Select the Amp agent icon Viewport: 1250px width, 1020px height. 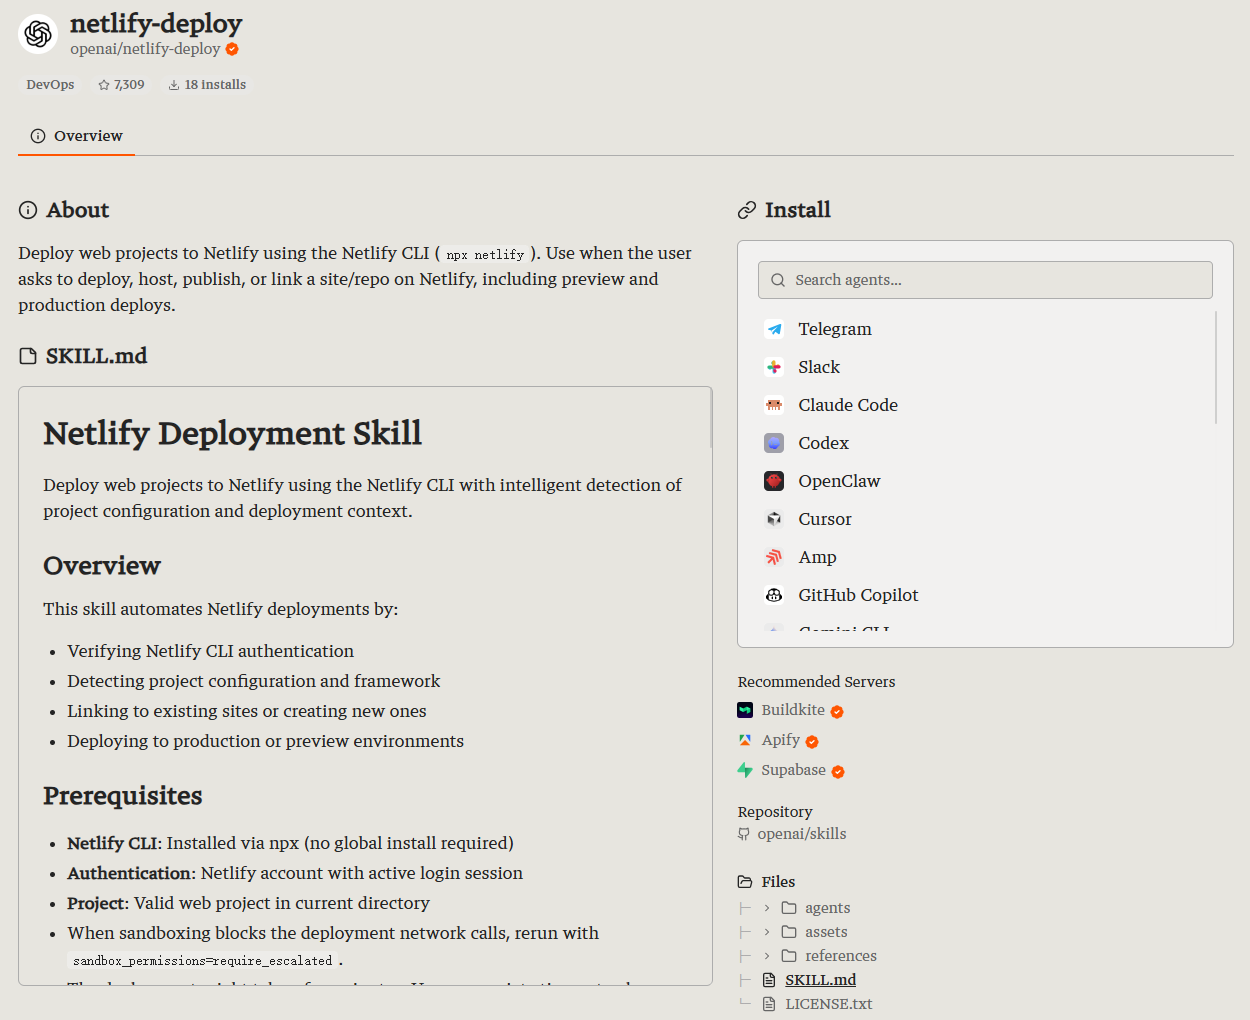click(x=774, y=557)
